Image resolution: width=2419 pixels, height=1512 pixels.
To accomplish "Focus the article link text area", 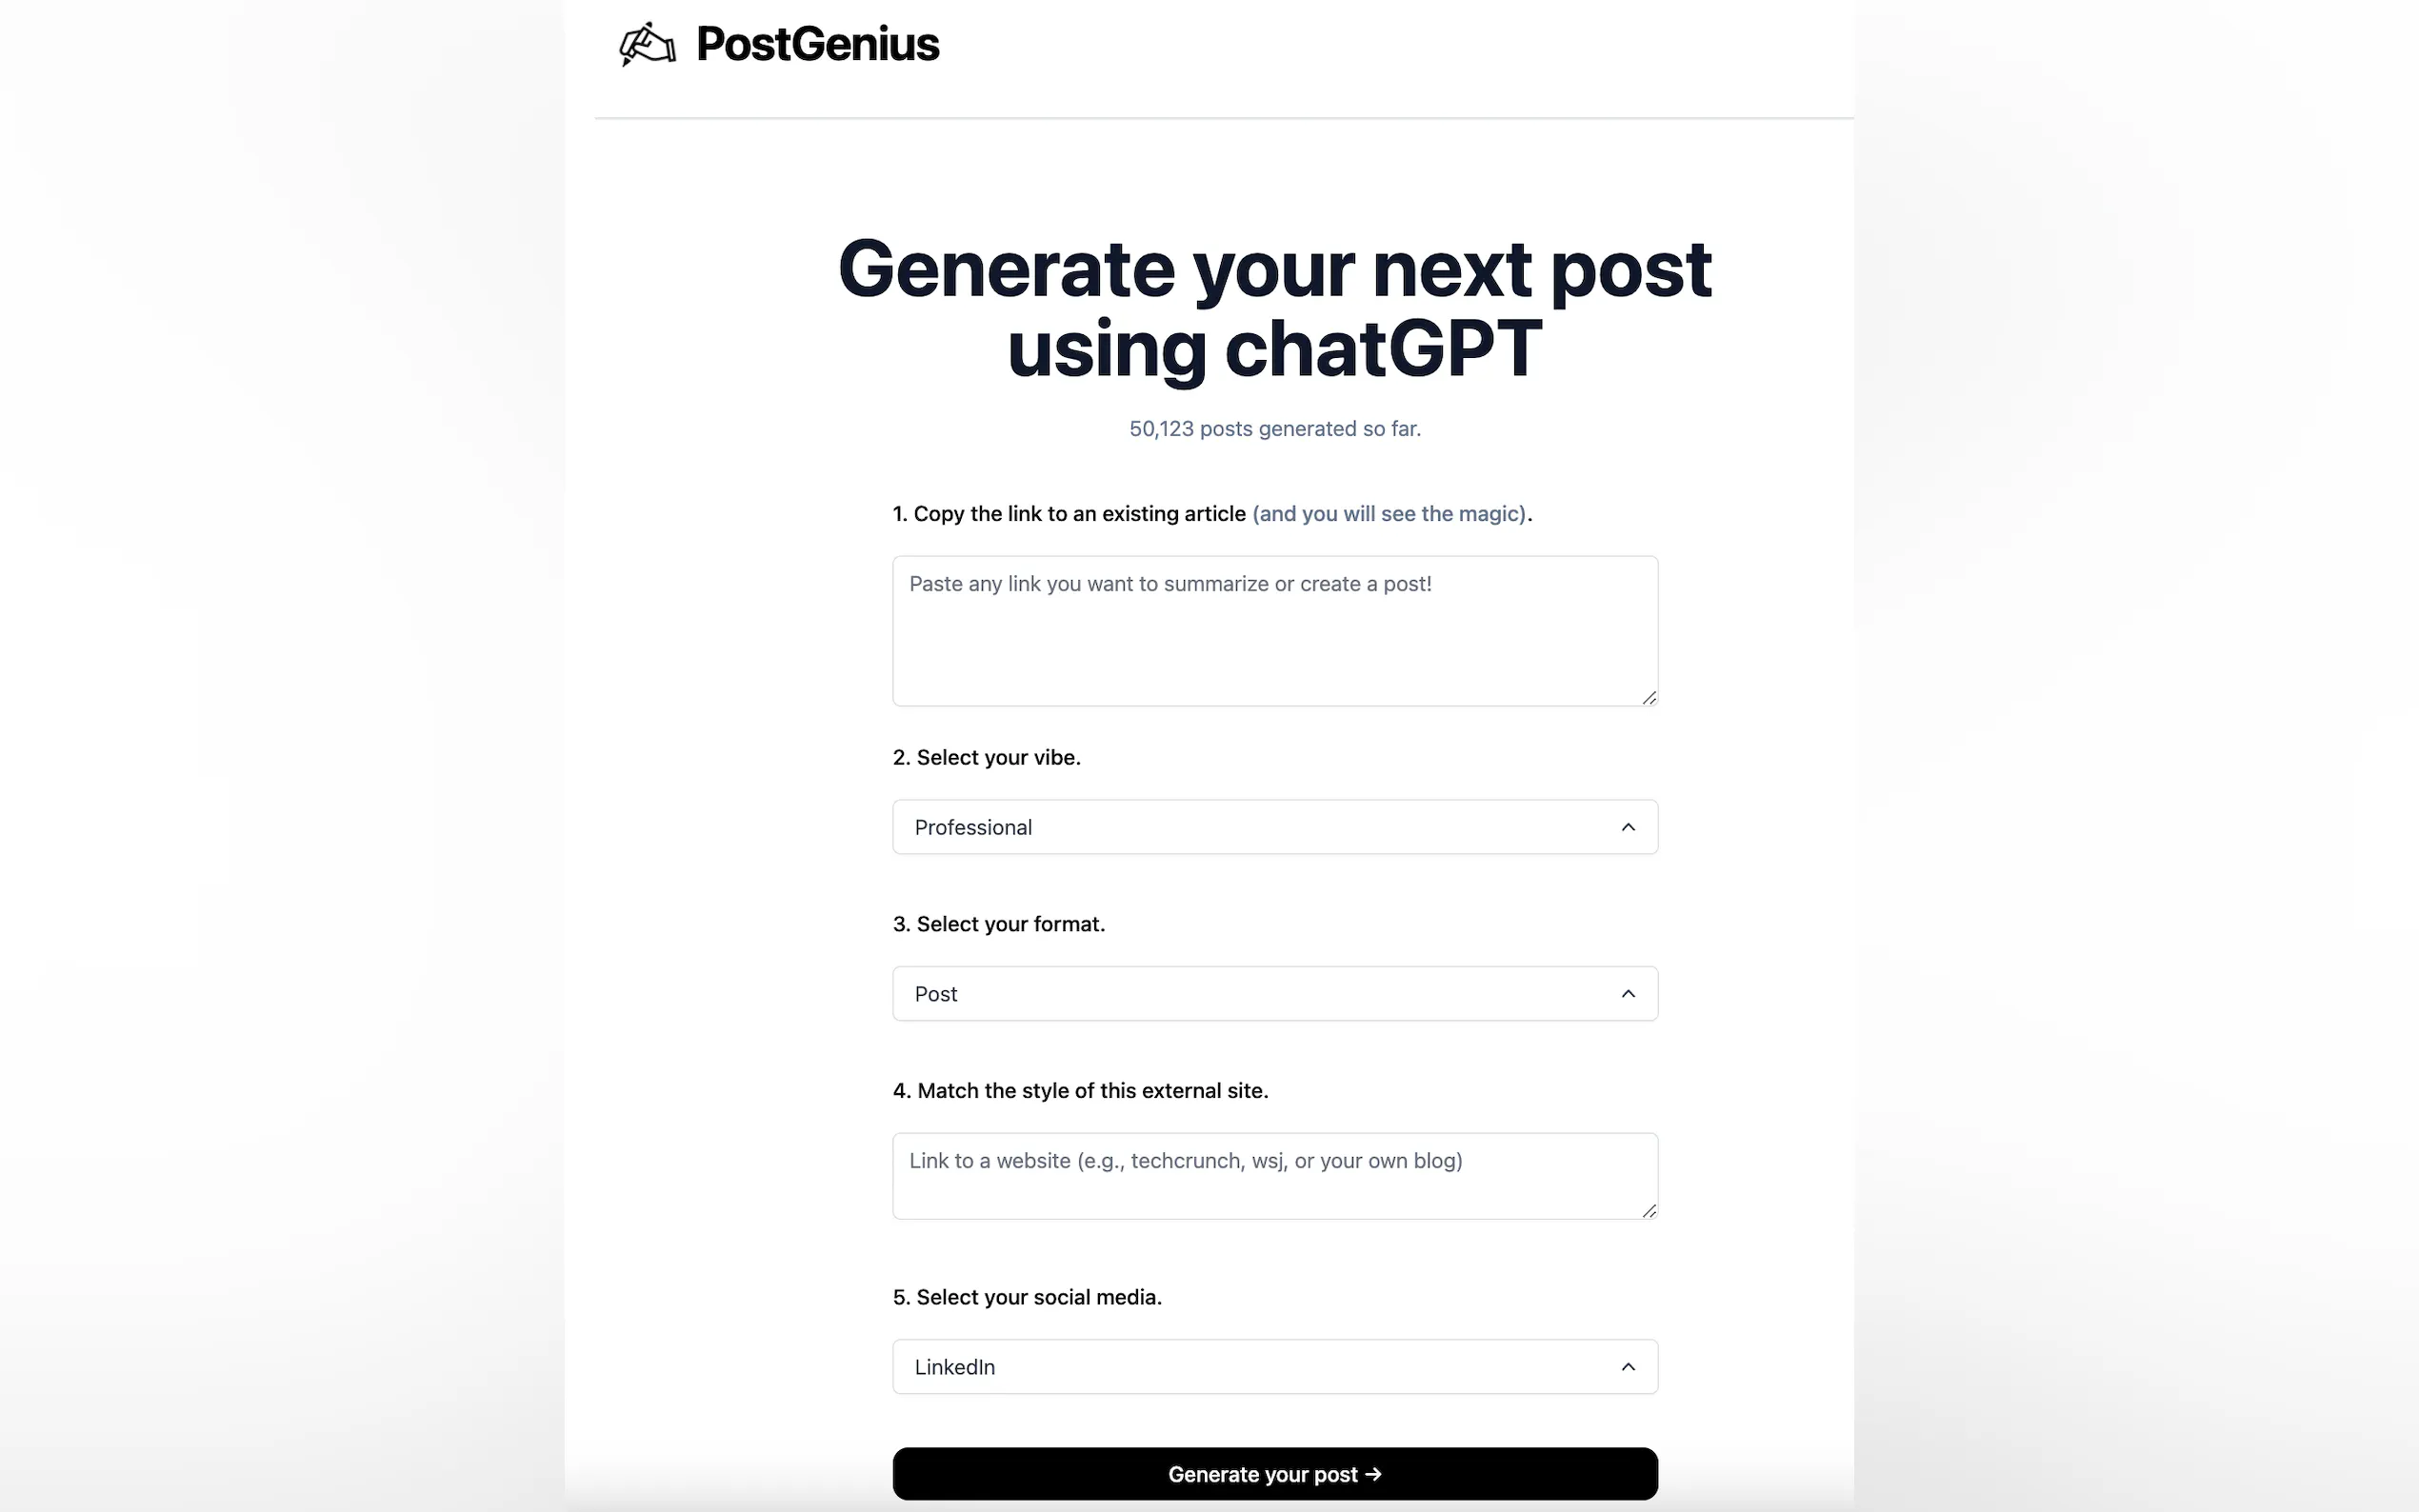I will click(1274, 630).
